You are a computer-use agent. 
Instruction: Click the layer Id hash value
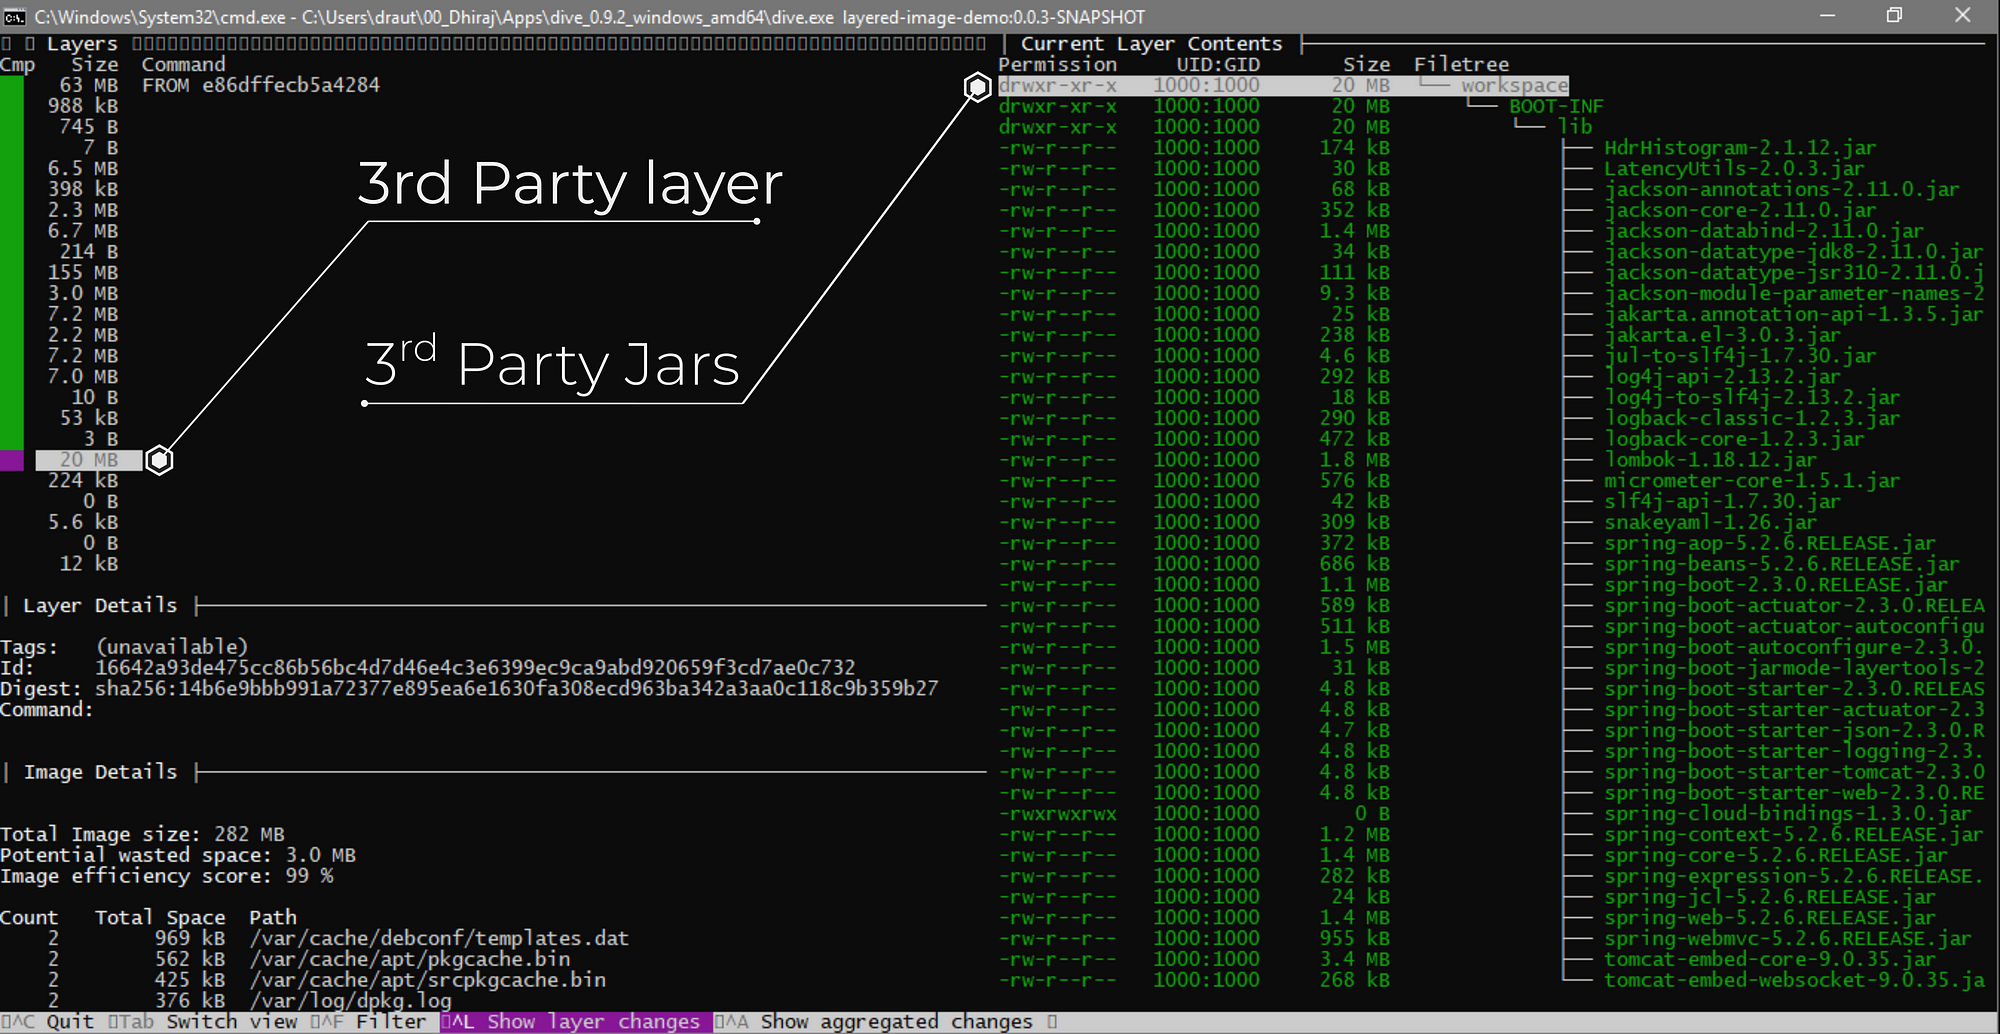(x=475, y=668)
